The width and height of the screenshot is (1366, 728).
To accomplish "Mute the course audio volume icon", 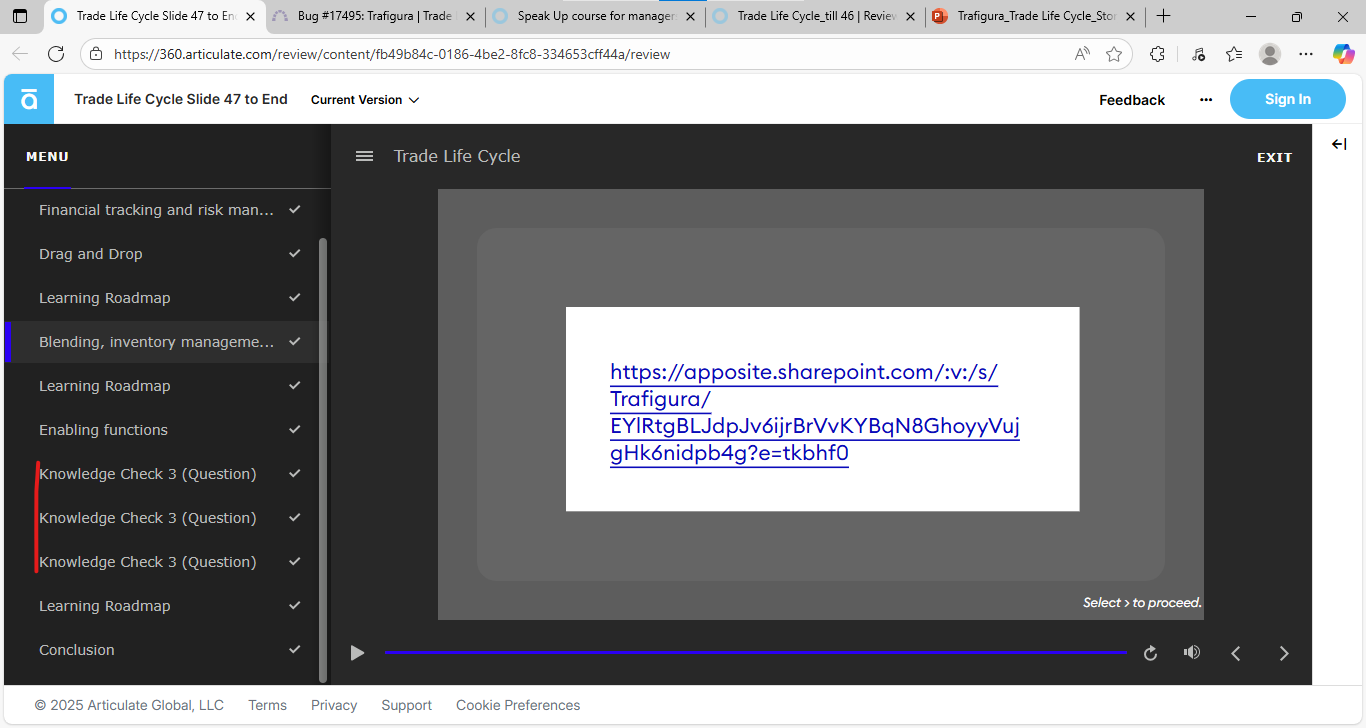I will (1191, 653).
